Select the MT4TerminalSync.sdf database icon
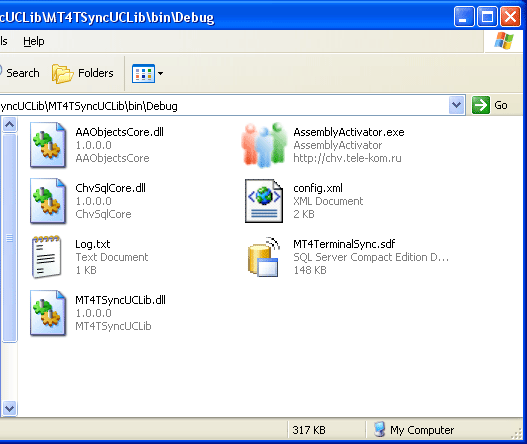This screenshot has width=527, height=444. pos(264,257)
